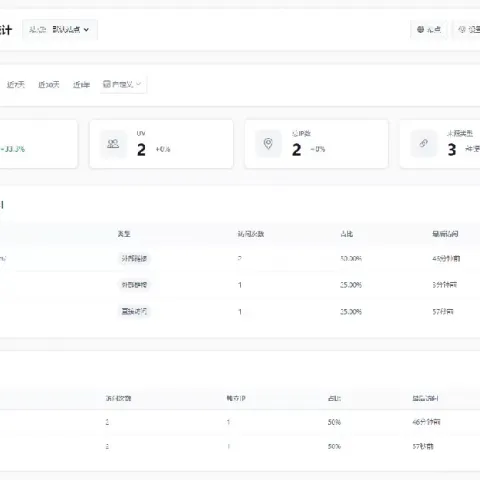Click the 3分钟前 last visit cell
The width and height of the screenshot is (480, 480).
444,285
